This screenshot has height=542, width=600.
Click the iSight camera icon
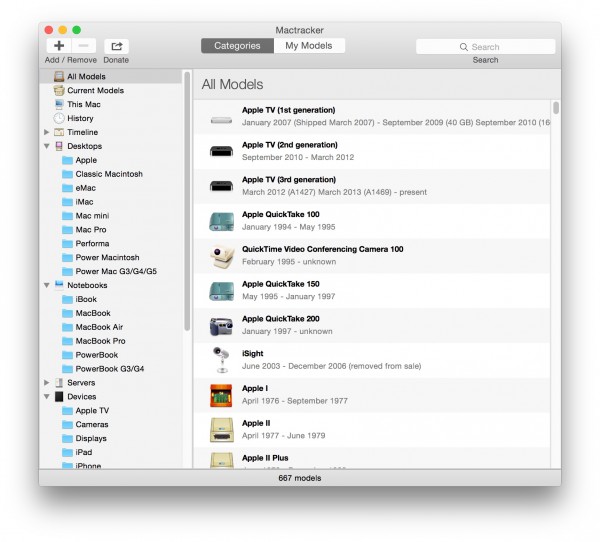click(221, 360)
